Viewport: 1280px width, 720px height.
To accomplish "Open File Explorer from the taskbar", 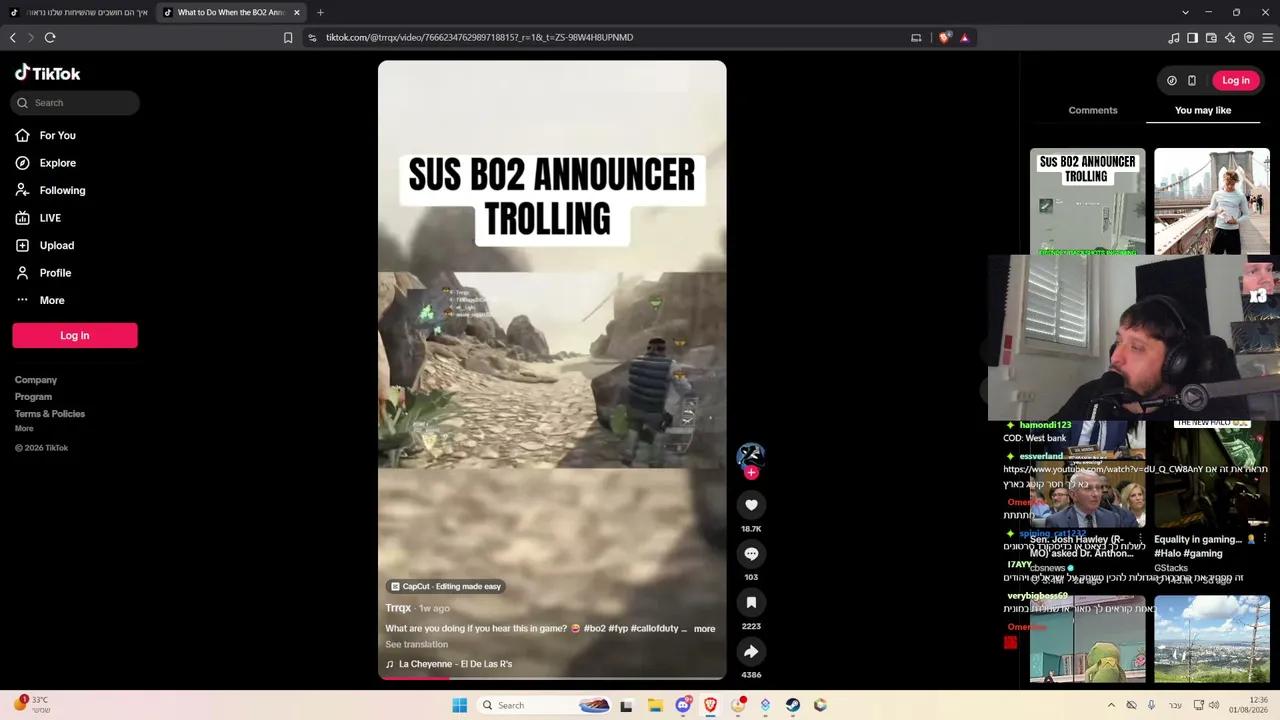I will coord(655,705).
